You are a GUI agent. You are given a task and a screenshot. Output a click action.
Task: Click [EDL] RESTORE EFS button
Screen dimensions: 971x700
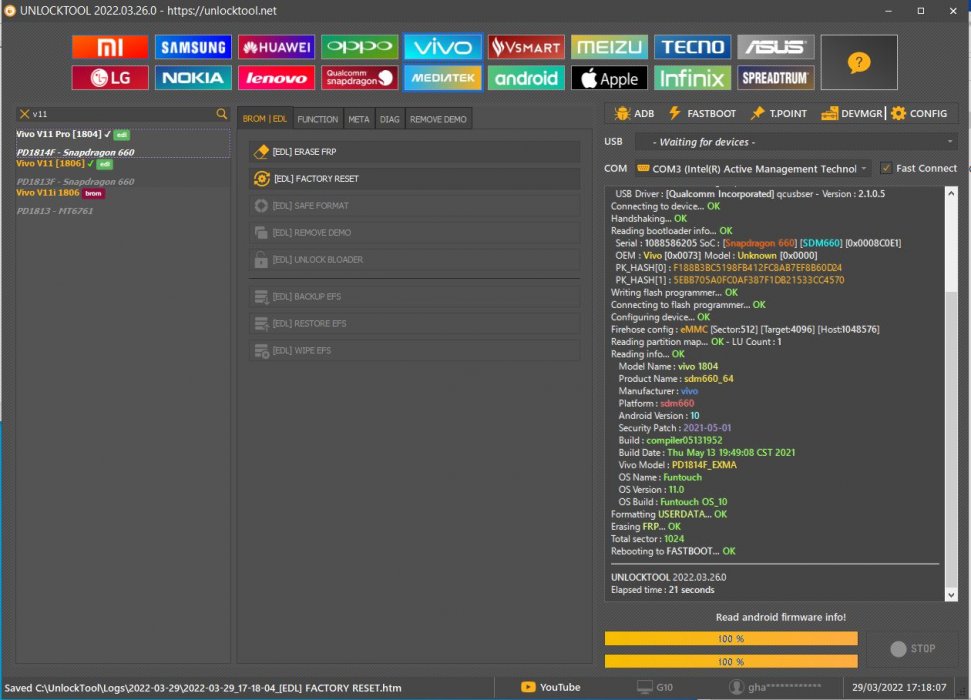pos(415,323)
